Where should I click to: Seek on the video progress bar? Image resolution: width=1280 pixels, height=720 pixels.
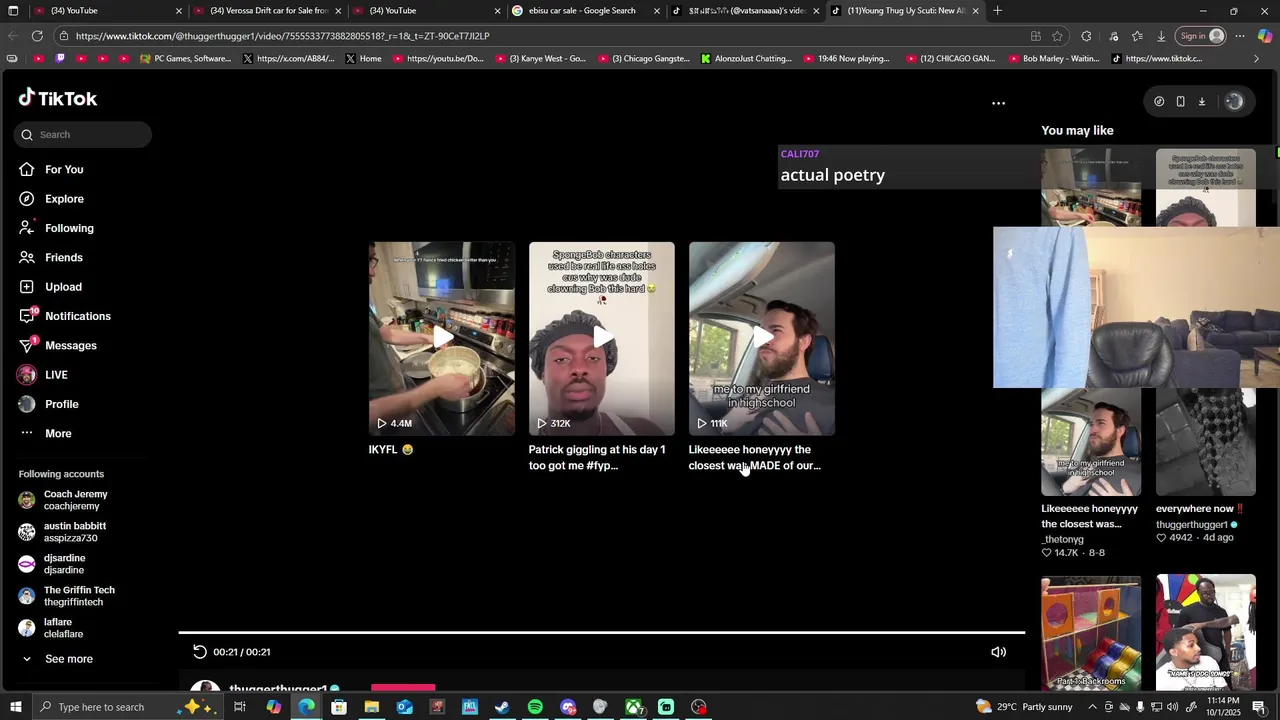coord(602,633)
